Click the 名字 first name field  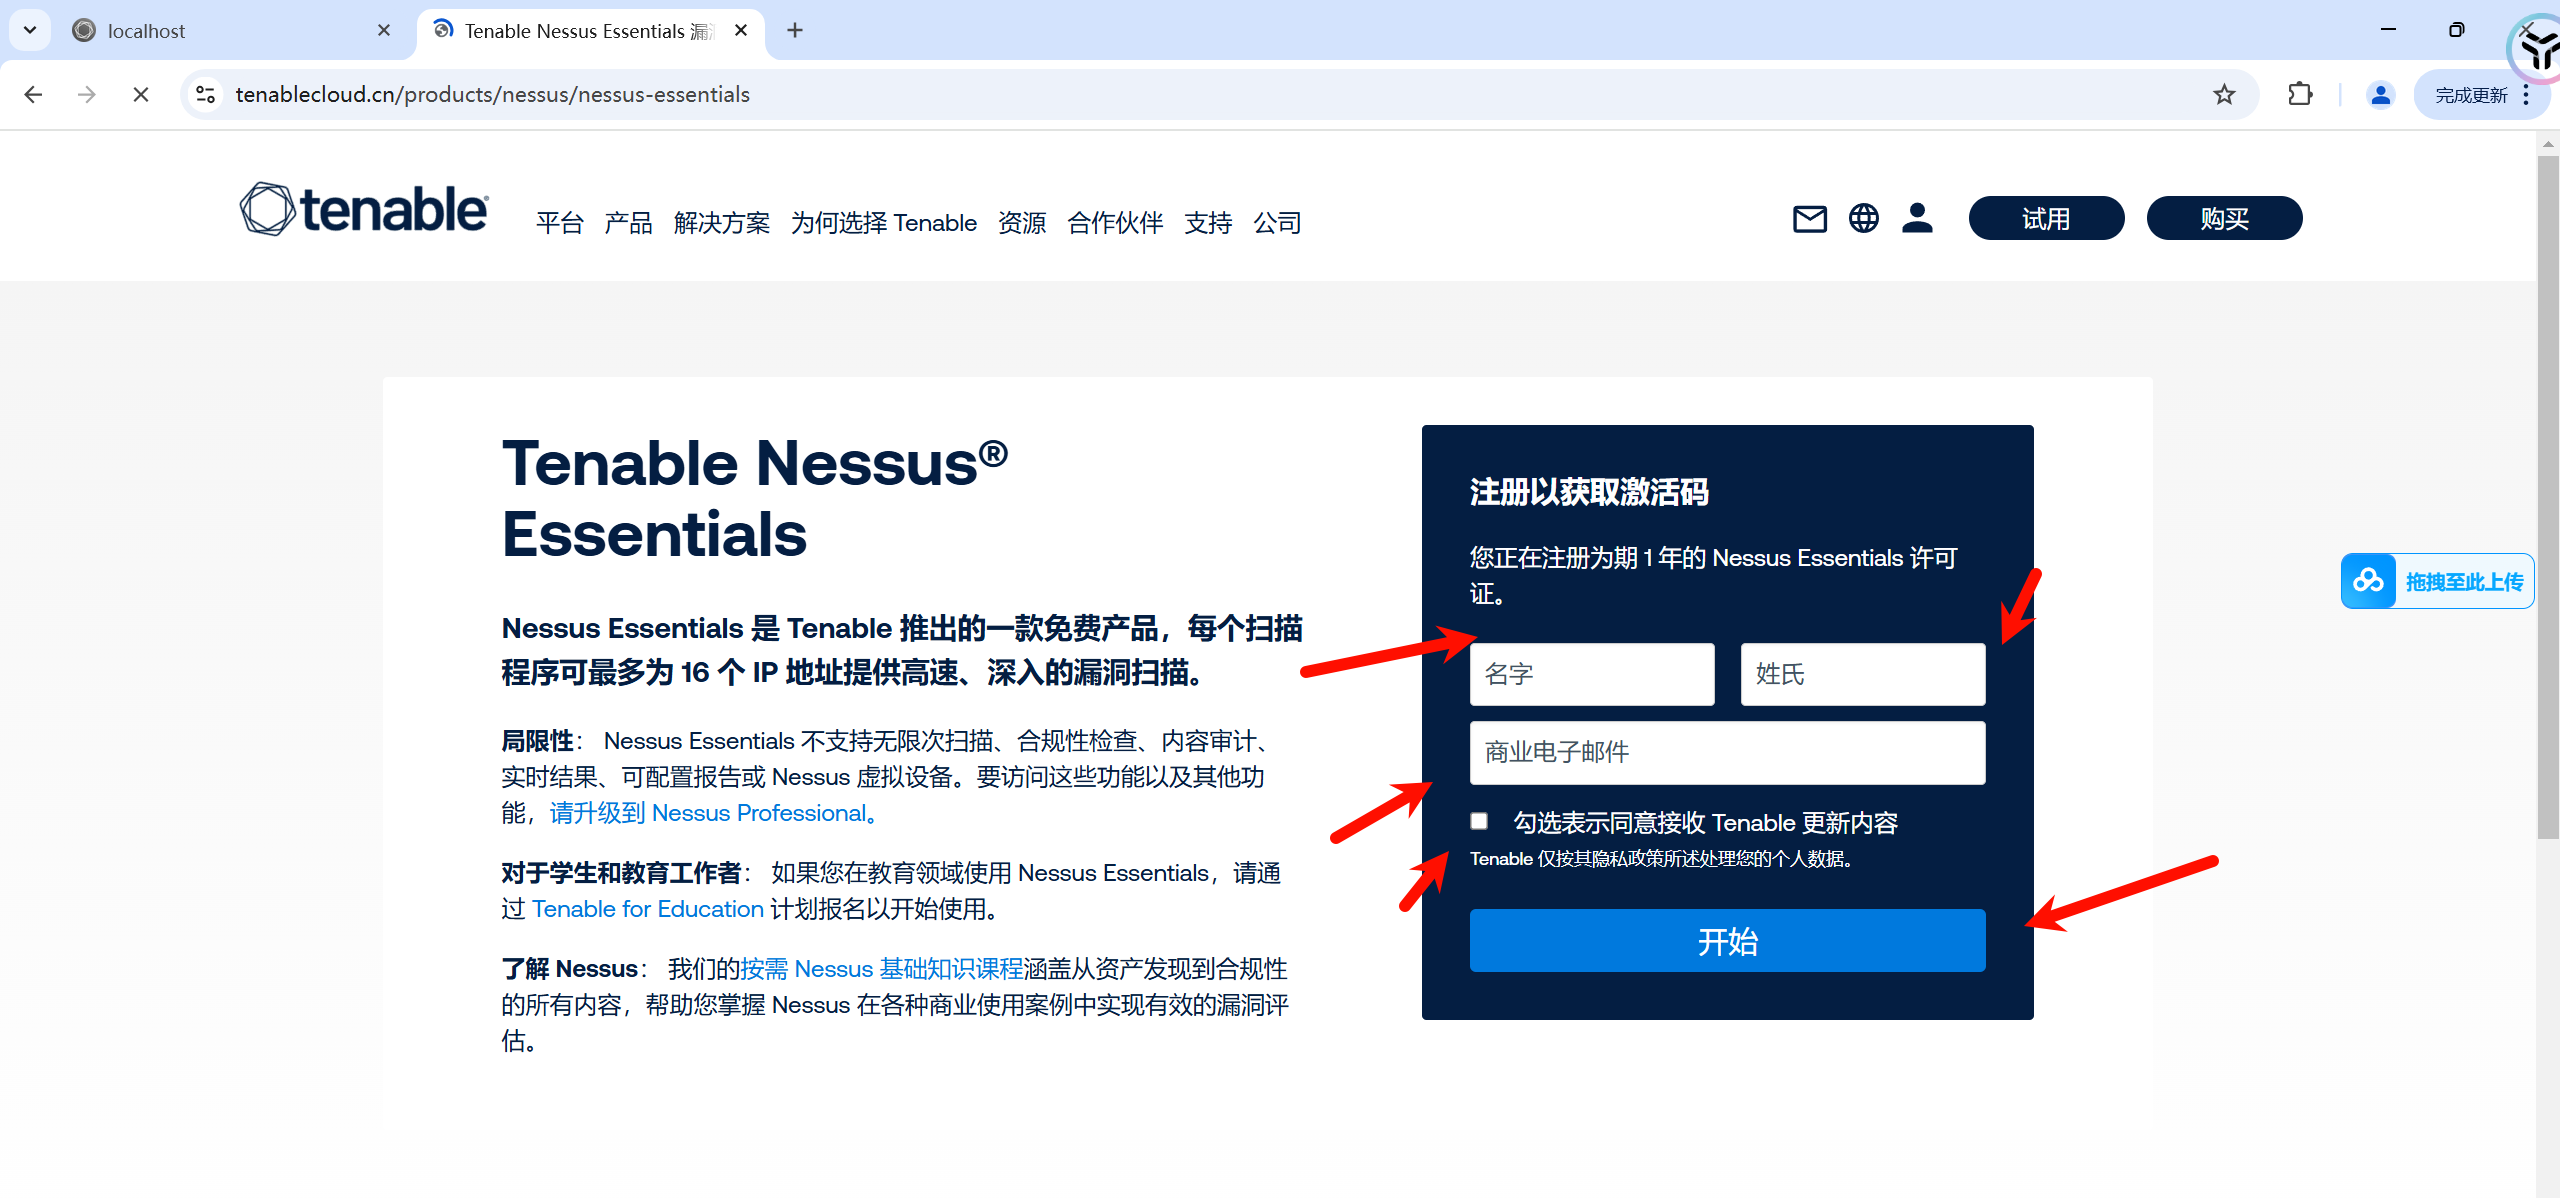click(x=1592, y=674)
